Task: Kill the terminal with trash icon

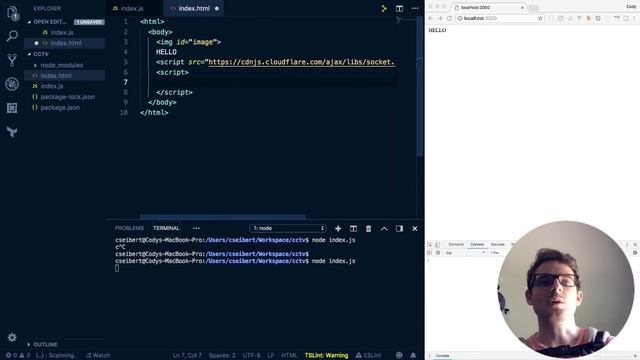Action: 369,229
